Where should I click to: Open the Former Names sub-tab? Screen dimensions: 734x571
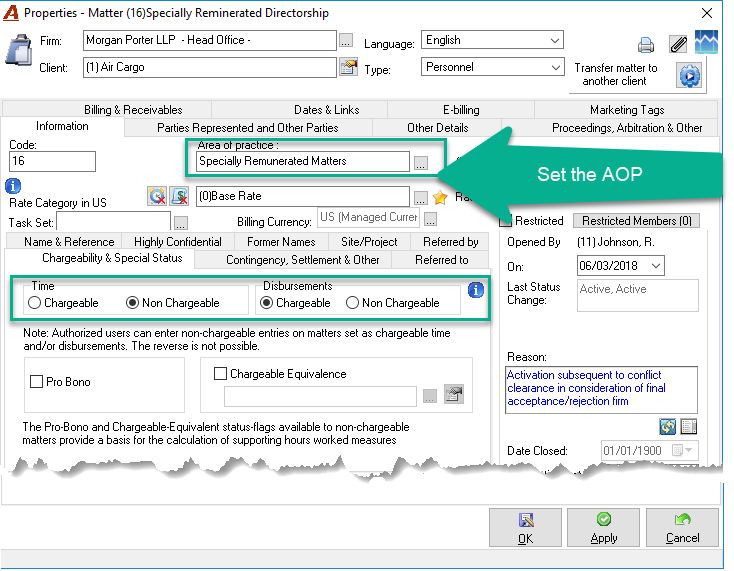pyautogui.click(x=281, y=242)
